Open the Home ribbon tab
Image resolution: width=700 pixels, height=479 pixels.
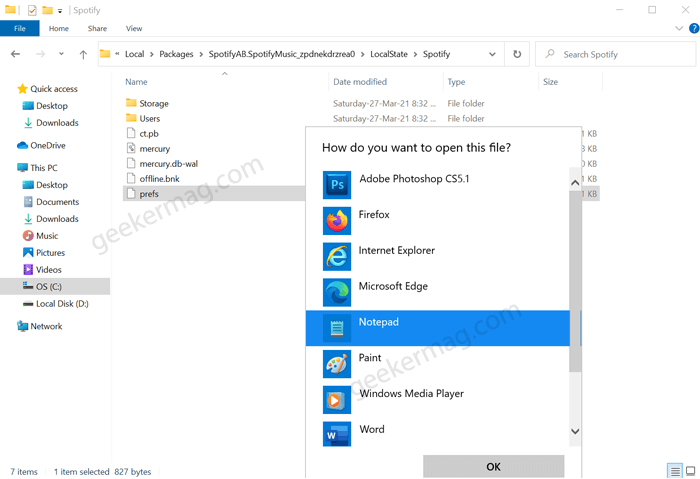tap(58, 28)
